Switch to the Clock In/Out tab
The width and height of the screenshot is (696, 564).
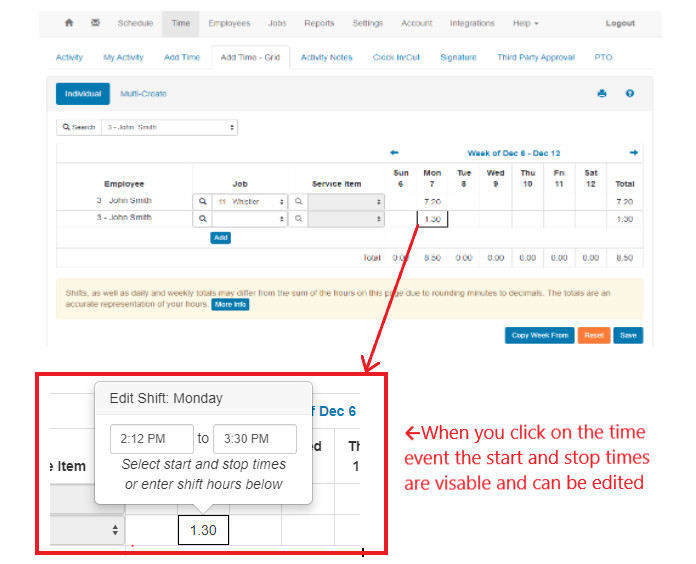(x=396, y=57)
